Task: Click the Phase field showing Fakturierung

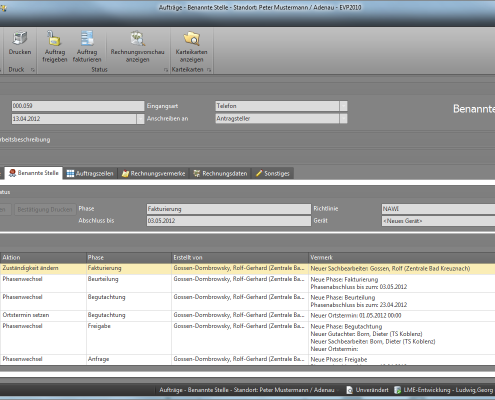Action: click(x=229, y=209)
